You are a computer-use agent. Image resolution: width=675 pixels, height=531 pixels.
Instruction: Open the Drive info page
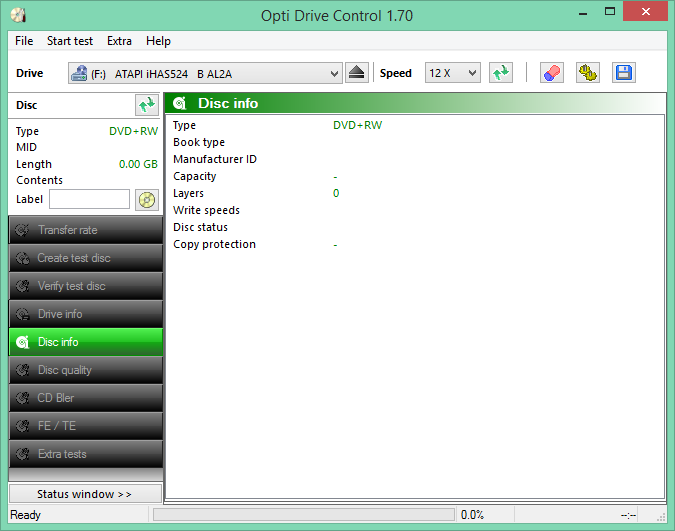pyautogui.click(x=86, y=314)
